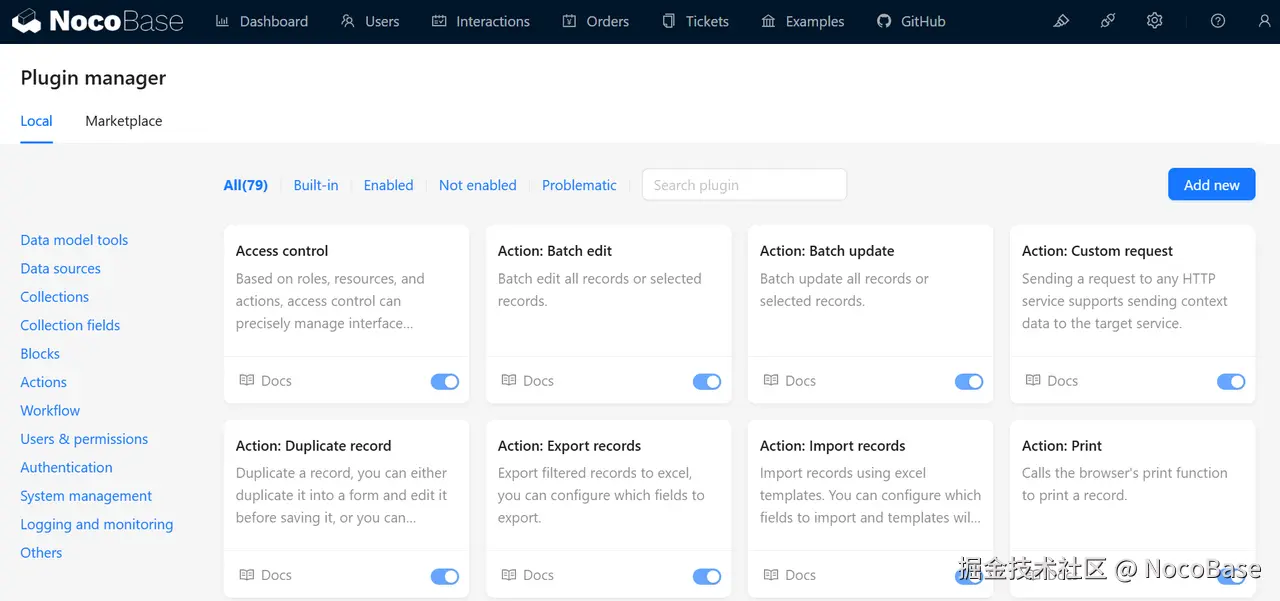Click the Batch update Docs book icon
The image size is (1280, 601).
tap(771, 380)
